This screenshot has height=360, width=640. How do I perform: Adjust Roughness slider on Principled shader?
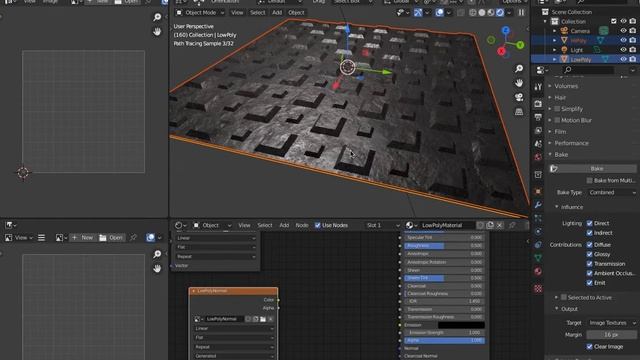coord(444,246)
